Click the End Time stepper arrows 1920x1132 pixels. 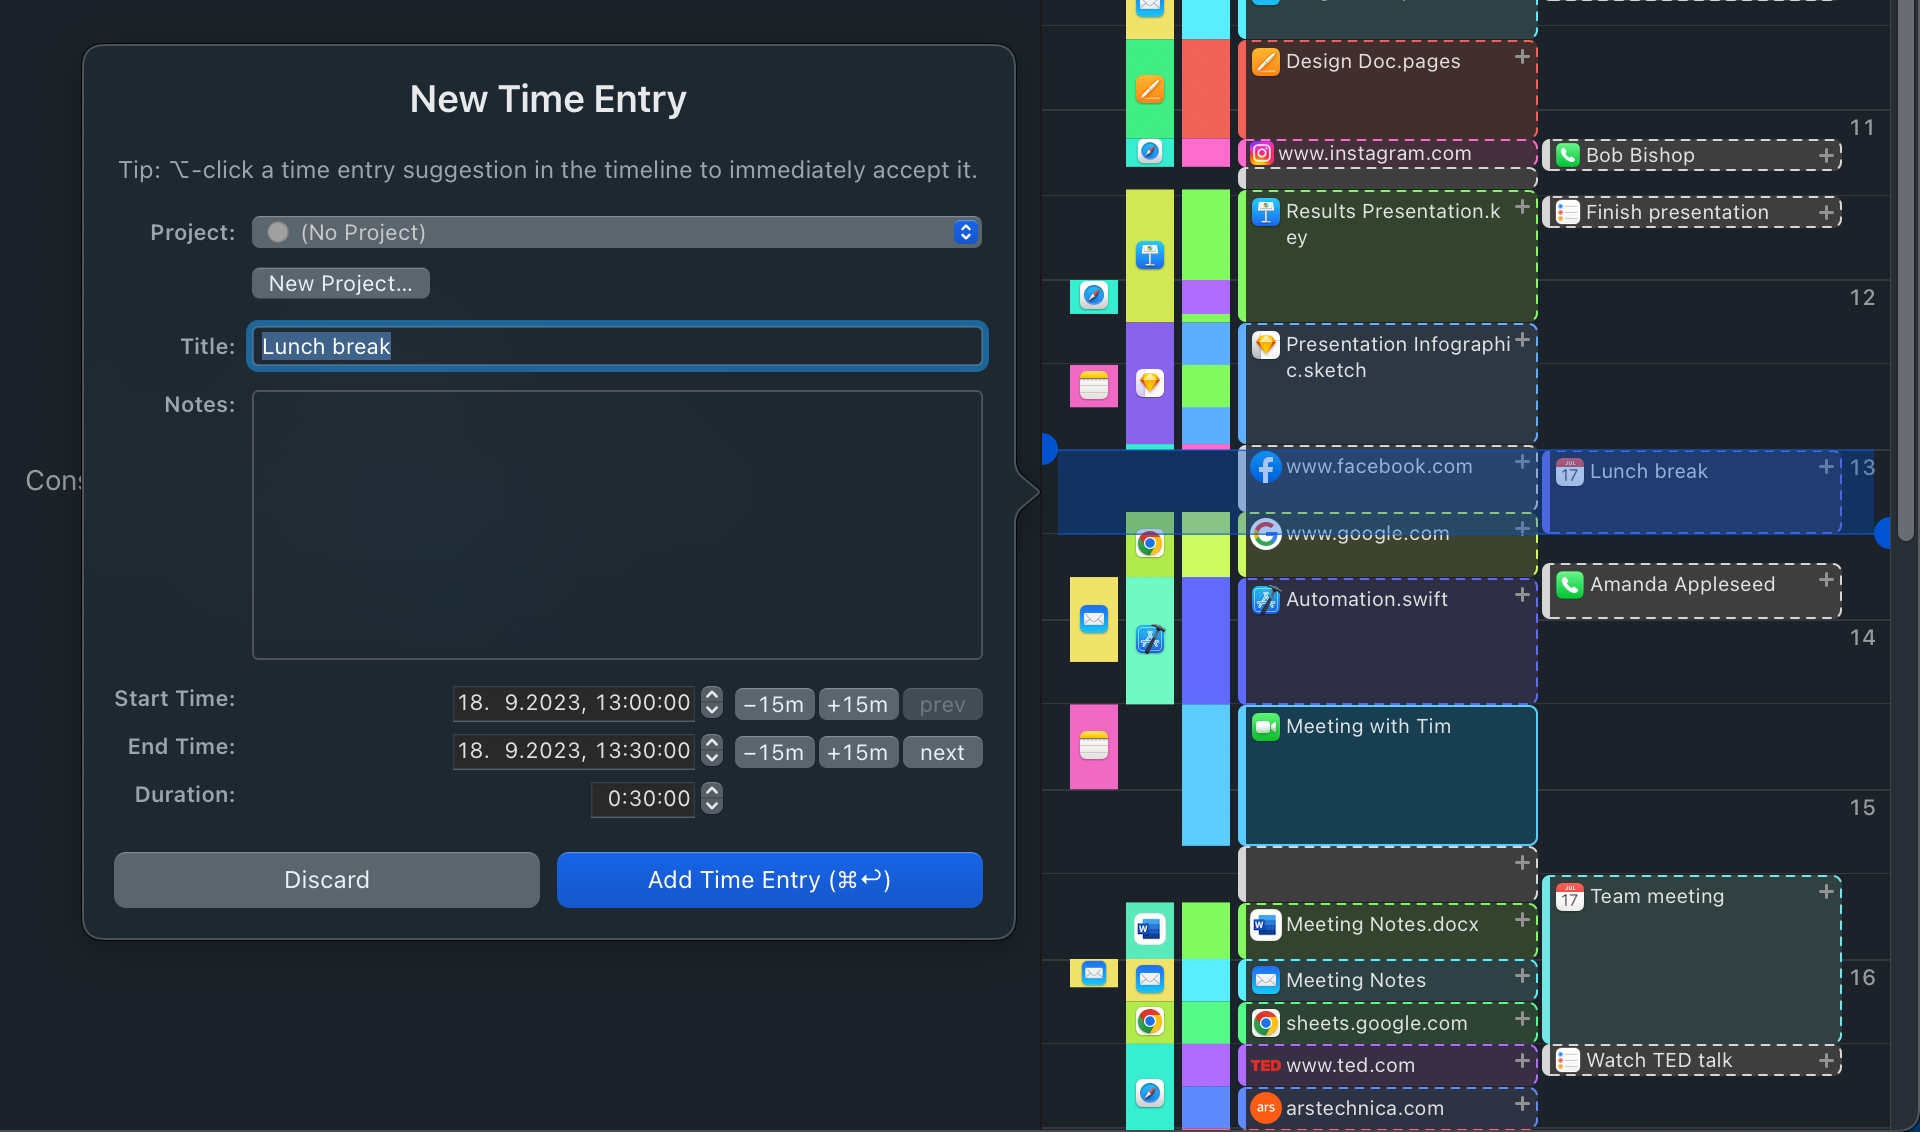point(712,750)
